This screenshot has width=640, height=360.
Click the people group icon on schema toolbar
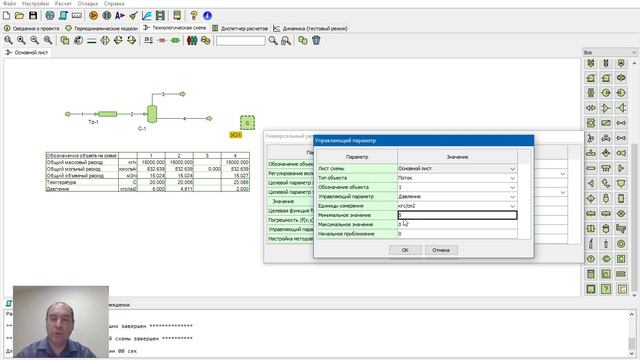point(192,40)
